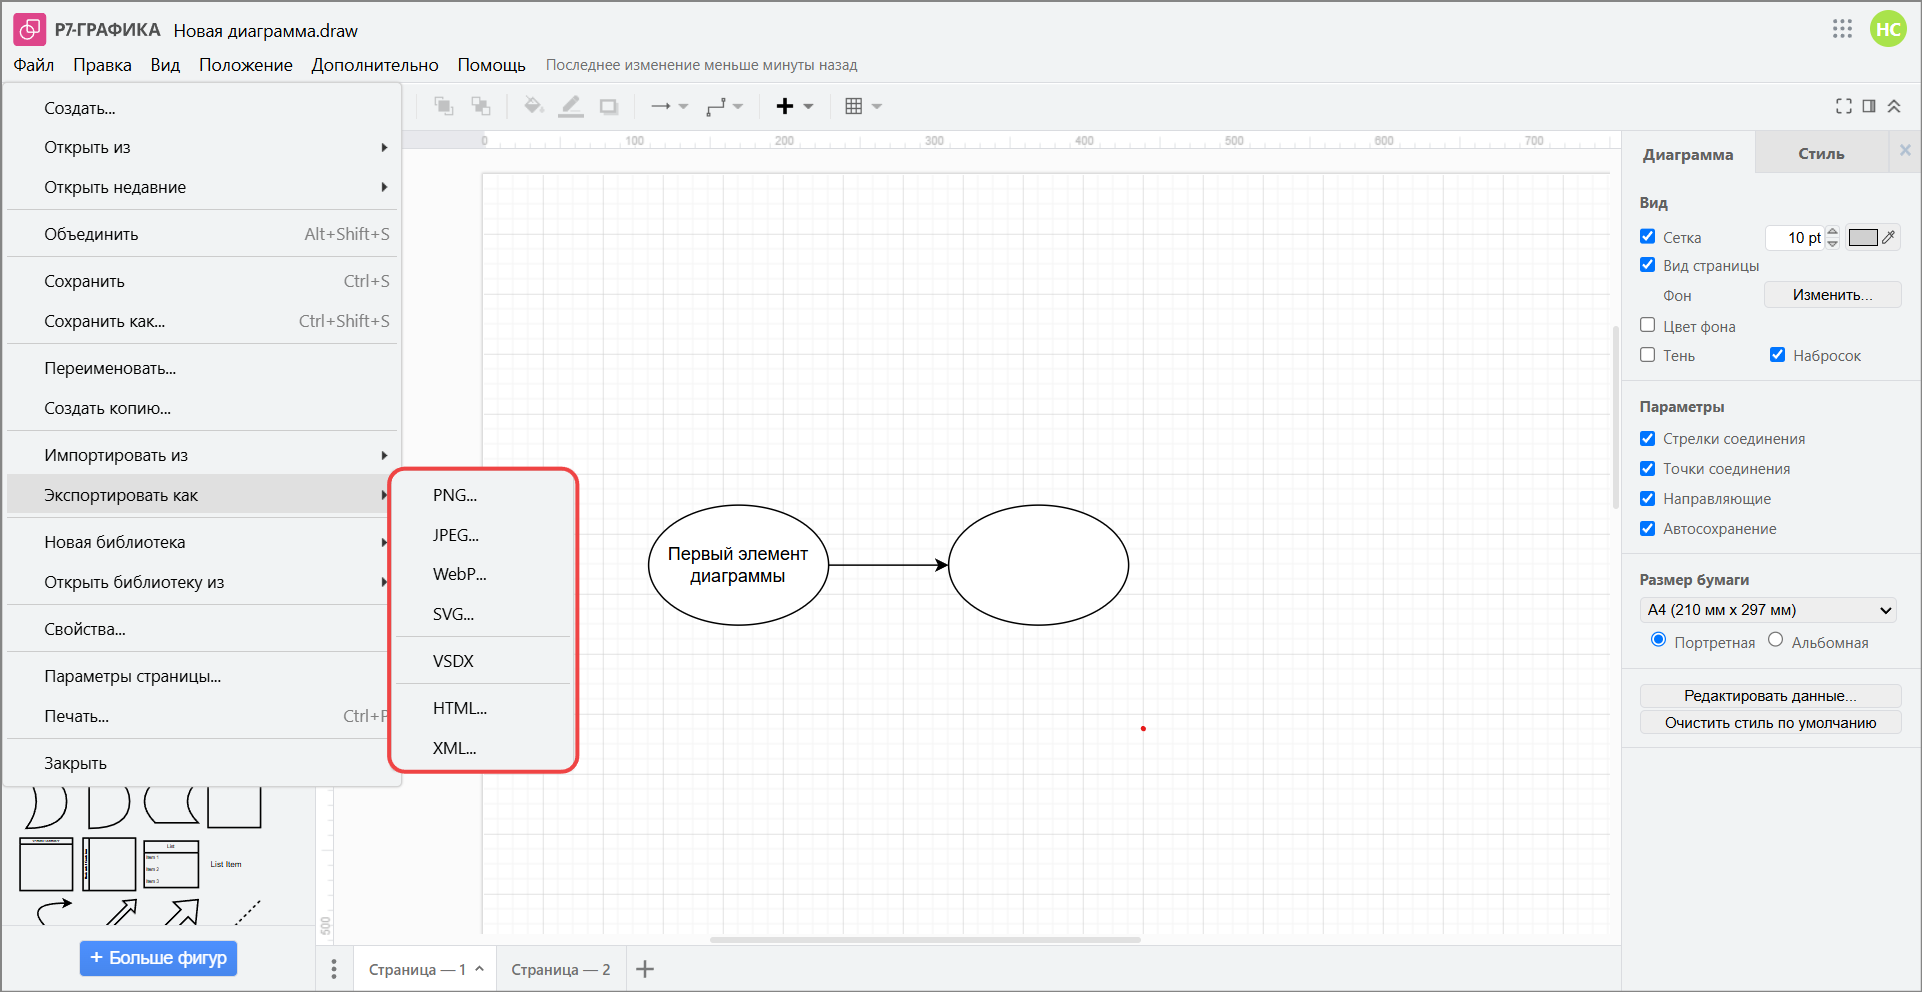This screenshot has height=992, width=1922.
Task: Click Редактировать данные button
Action: coord(1770,696)
